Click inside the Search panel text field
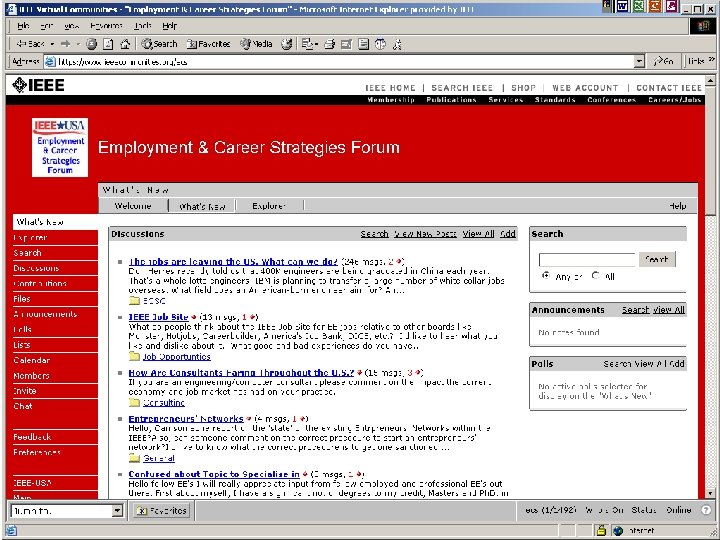Viewport: 720px width, 540px height. (587, 259)
